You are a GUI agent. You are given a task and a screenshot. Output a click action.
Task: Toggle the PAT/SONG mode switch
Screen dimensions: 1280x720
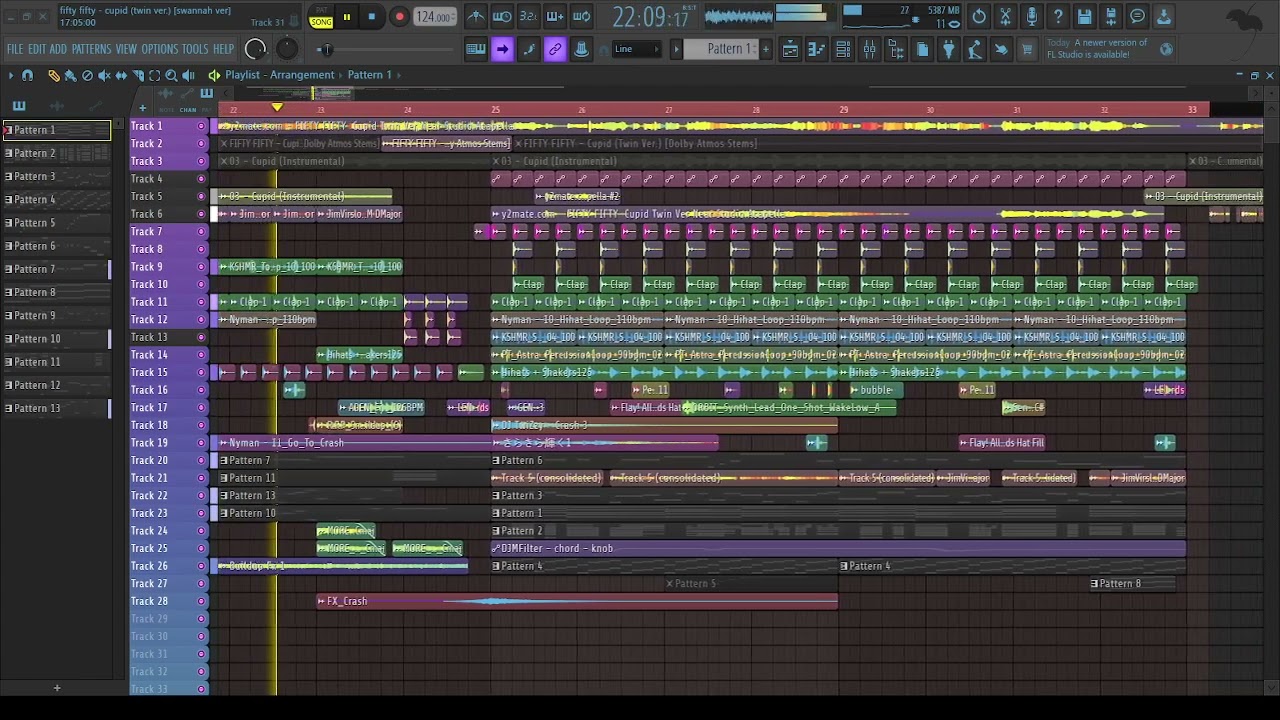point(321,17)
